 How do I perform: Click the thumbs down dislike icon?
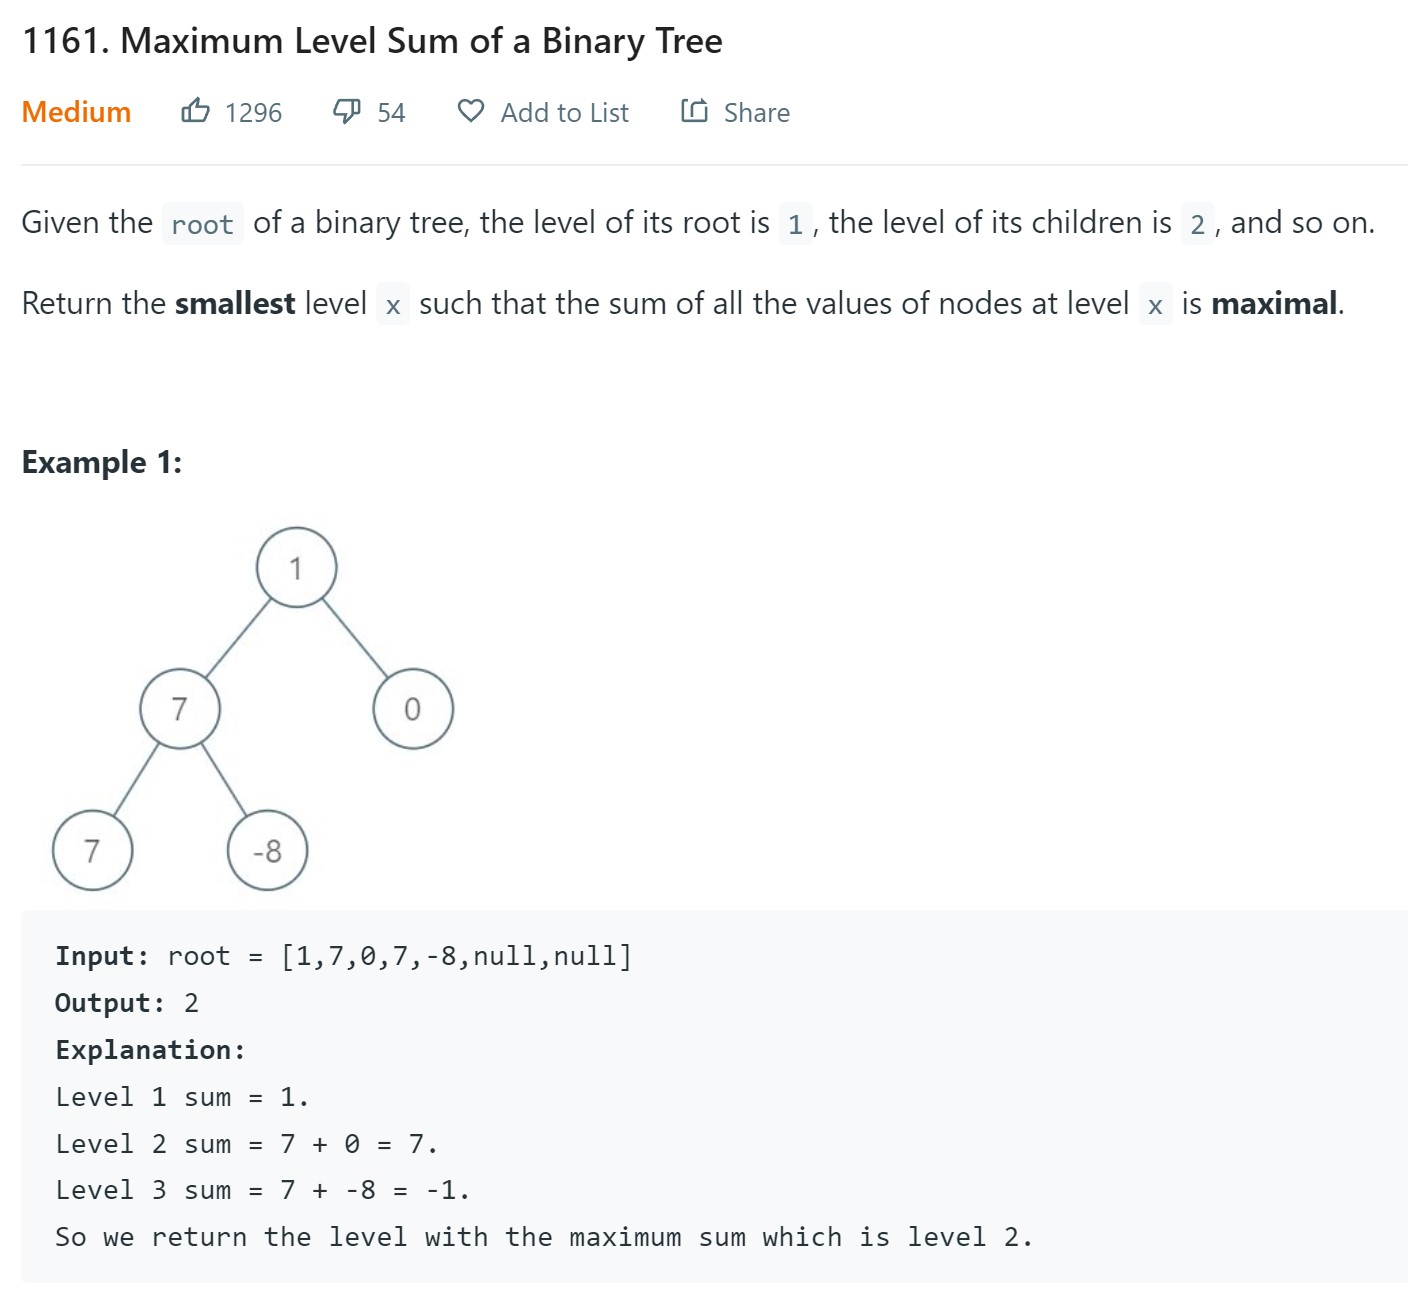(x=346, y=111)
